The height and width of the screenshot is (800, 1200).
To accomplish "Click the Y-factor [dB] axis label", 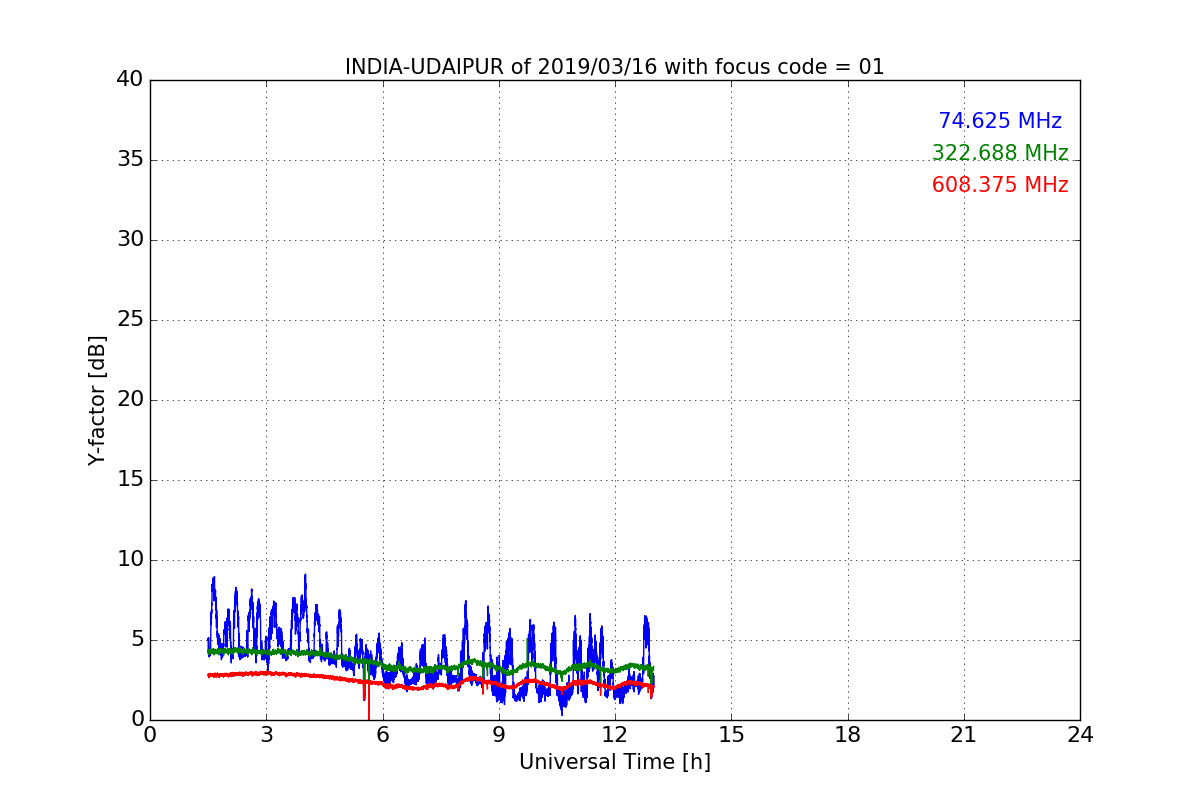I will tap(97, 400).
